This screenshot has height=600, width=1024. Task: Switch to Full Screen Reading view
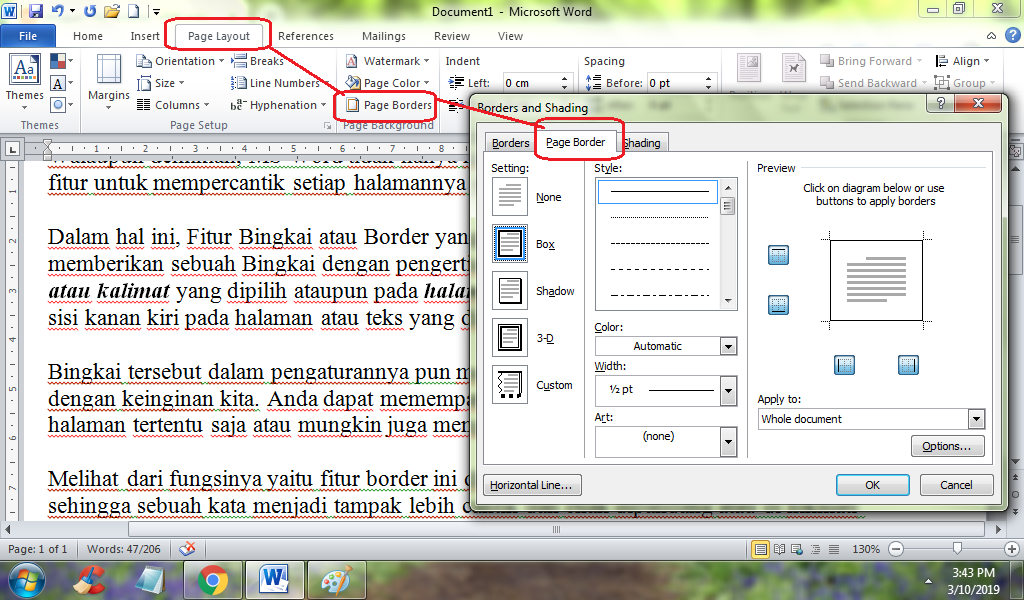click(779, 549)
